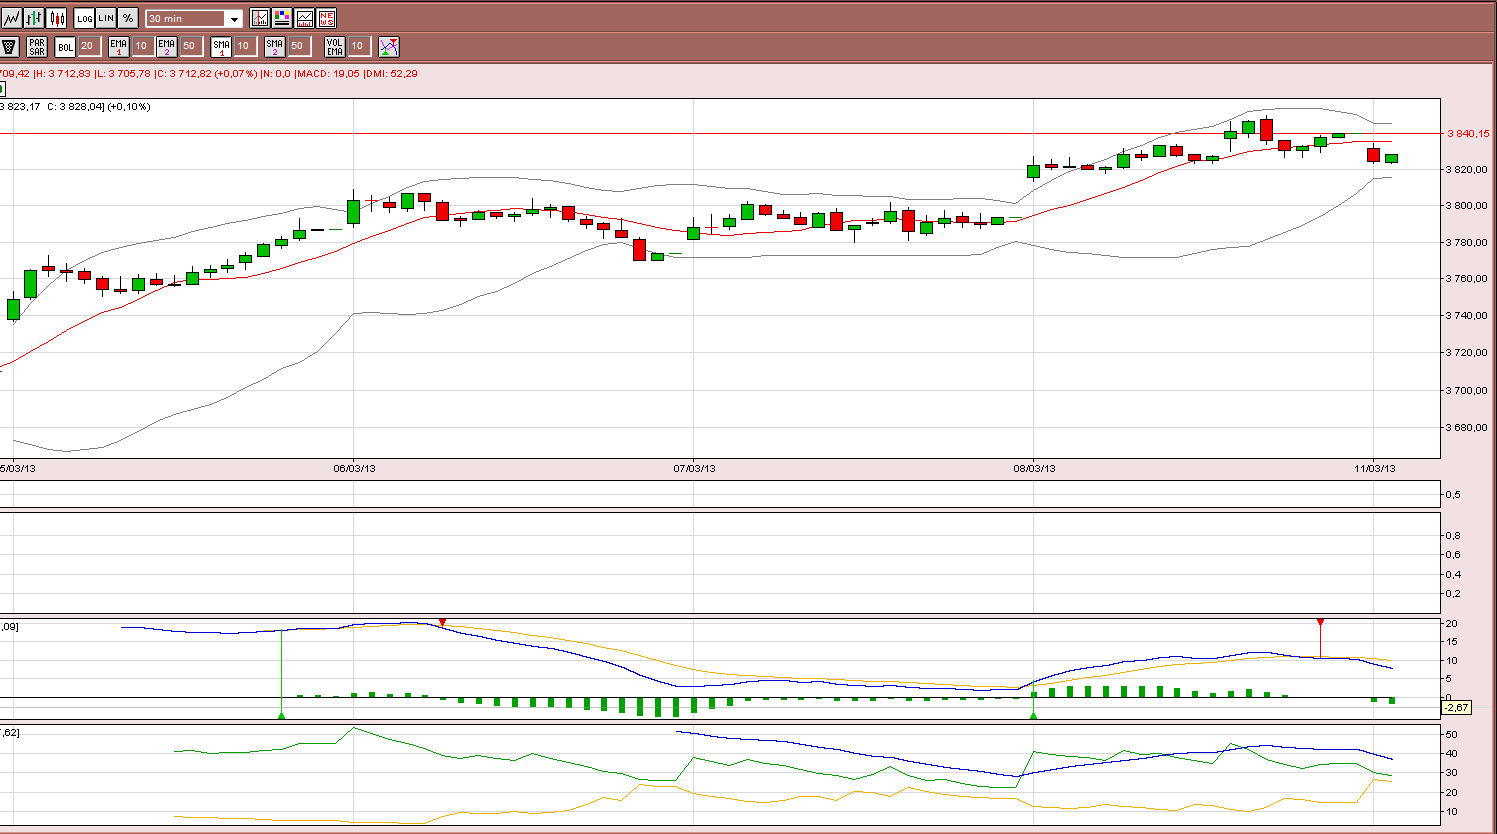The width and height of the screenshot is (1497, 834).
Task: Click the 06/03/13 date axis label
Action: coord(354,468)
